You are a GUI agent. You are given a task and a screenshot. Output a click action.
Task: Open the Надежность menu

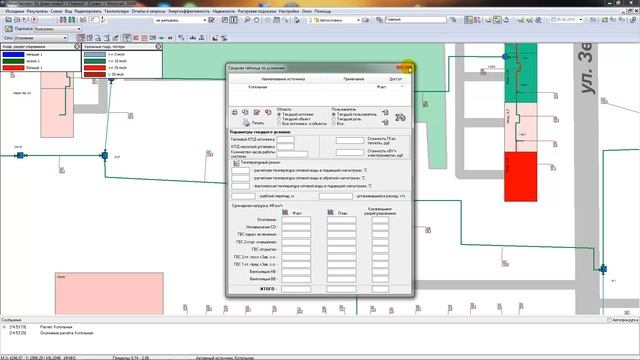pos(224,11)
